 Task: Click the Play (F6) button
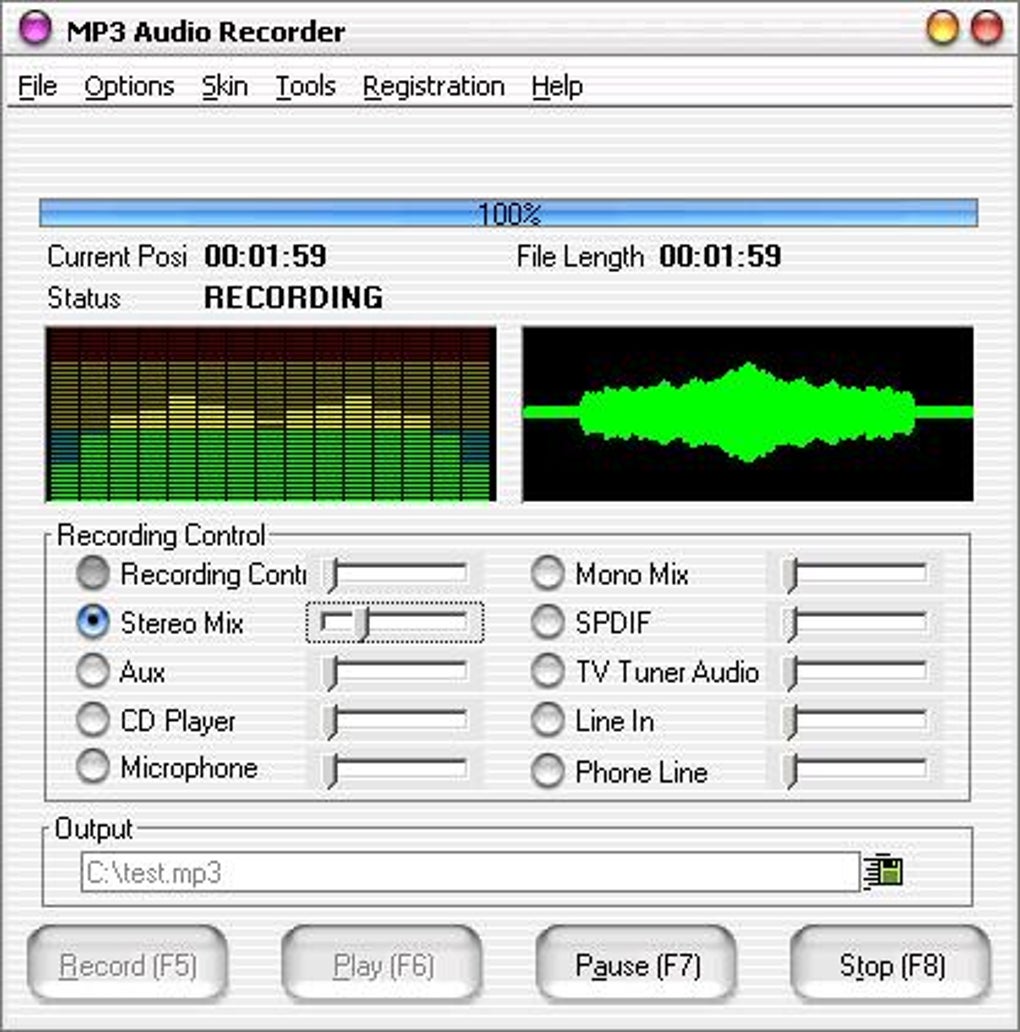coord(382,965)
